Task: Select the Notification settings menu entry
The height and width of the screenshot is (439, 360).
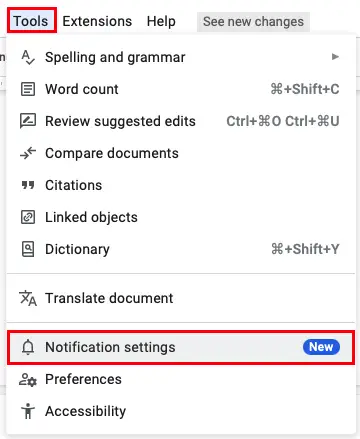Action: [x=181, y=347]
